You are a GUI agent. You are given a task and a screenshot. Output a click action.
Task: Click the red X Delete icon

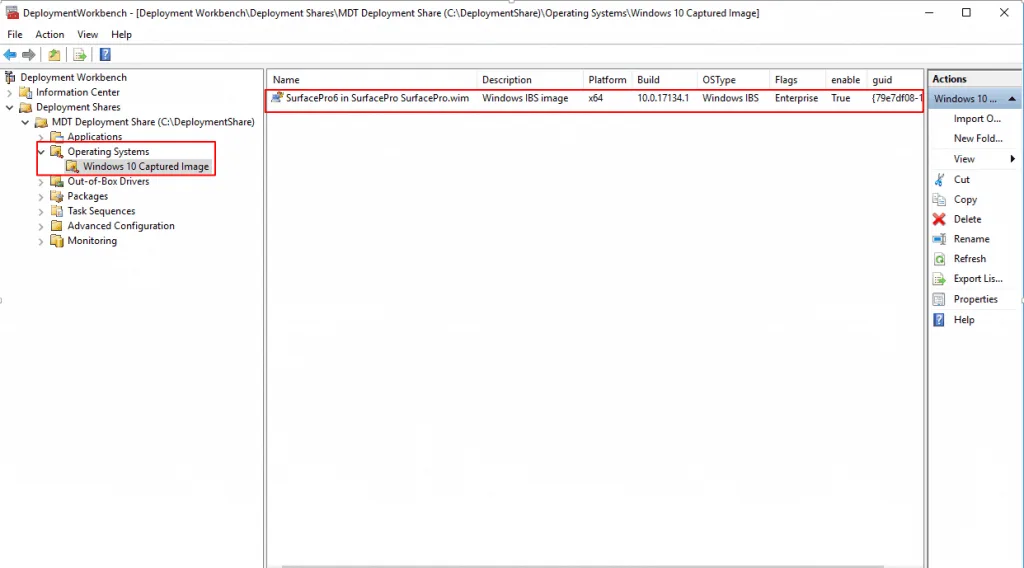(x=939, y=219)
